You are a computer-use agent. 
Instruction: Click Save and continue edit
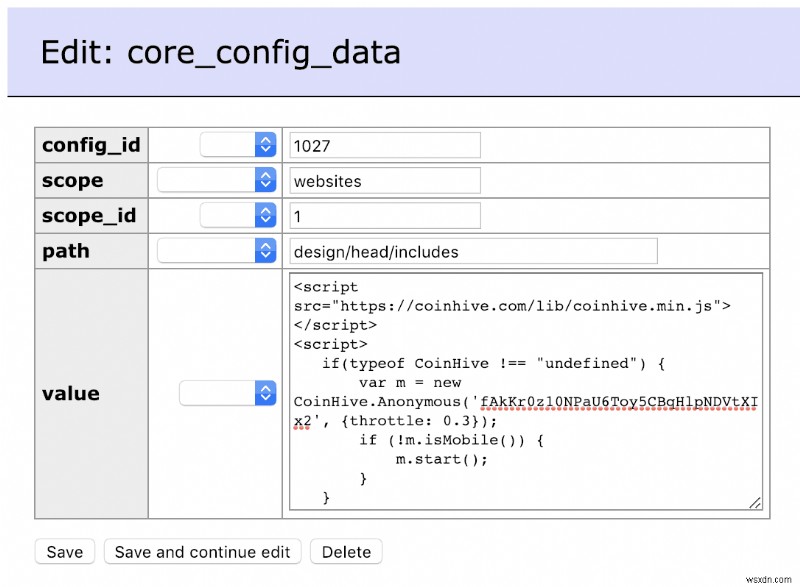[x=203, y=552]
